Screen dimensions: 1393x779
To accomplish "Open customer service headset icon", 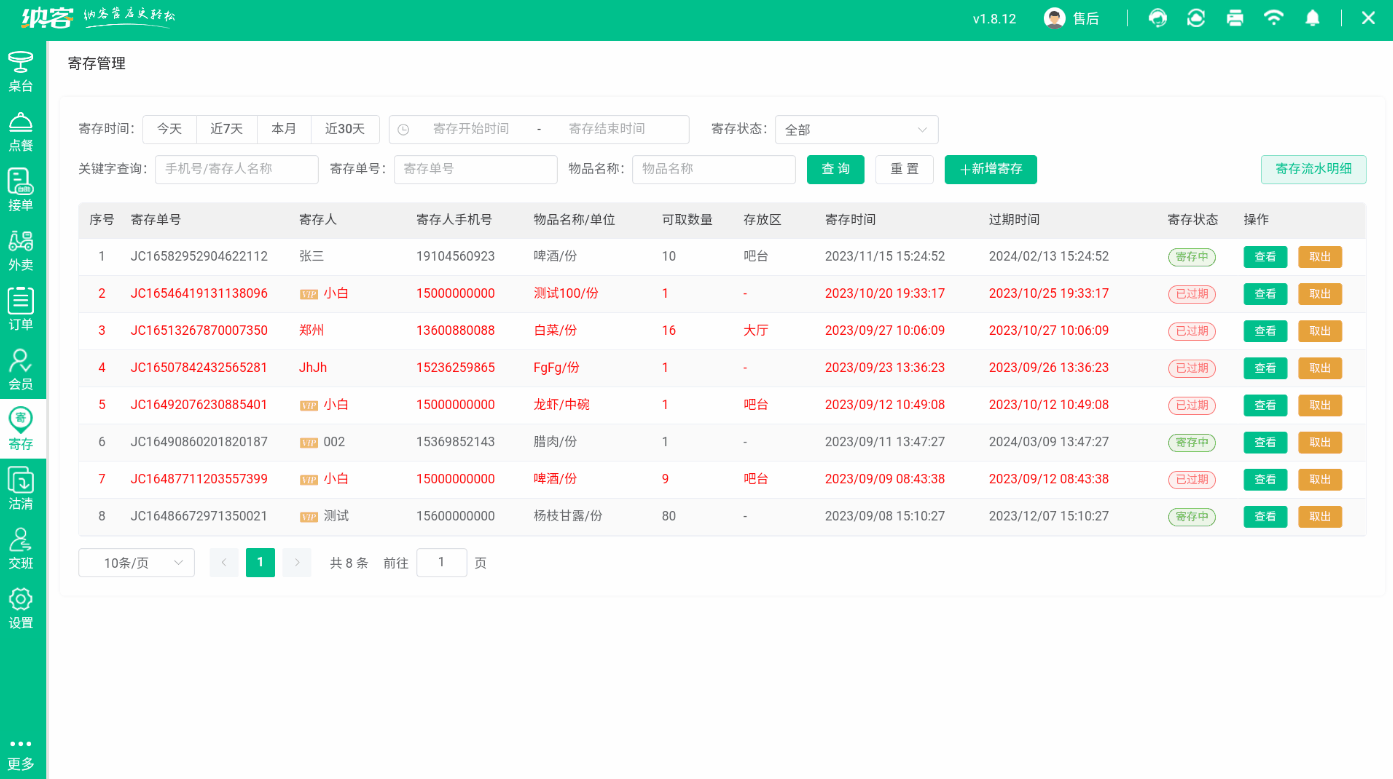I will coord(1157,18).
